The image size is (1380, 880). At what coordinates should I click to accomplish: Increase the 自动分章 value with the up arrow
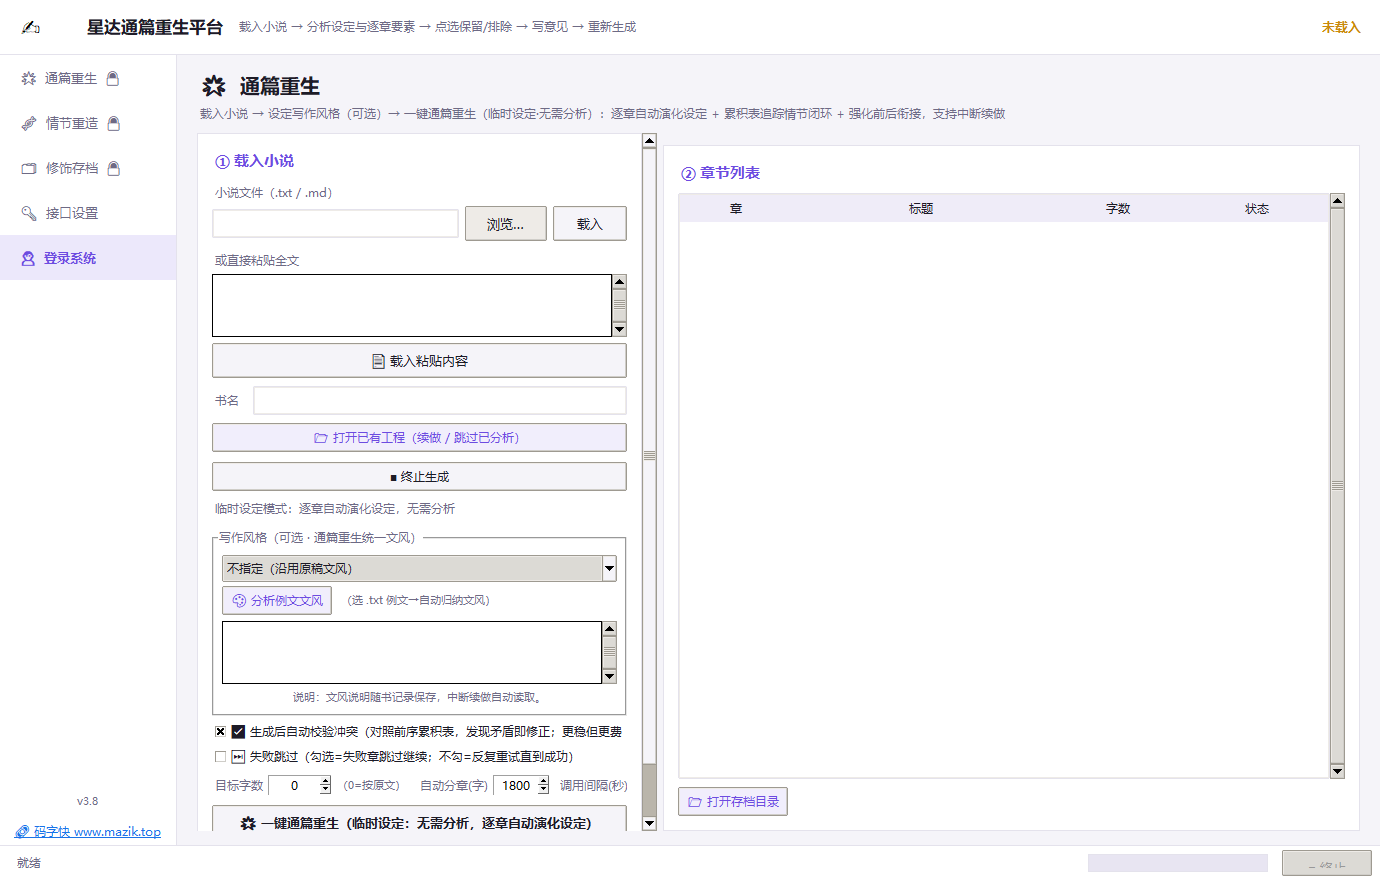543,781
